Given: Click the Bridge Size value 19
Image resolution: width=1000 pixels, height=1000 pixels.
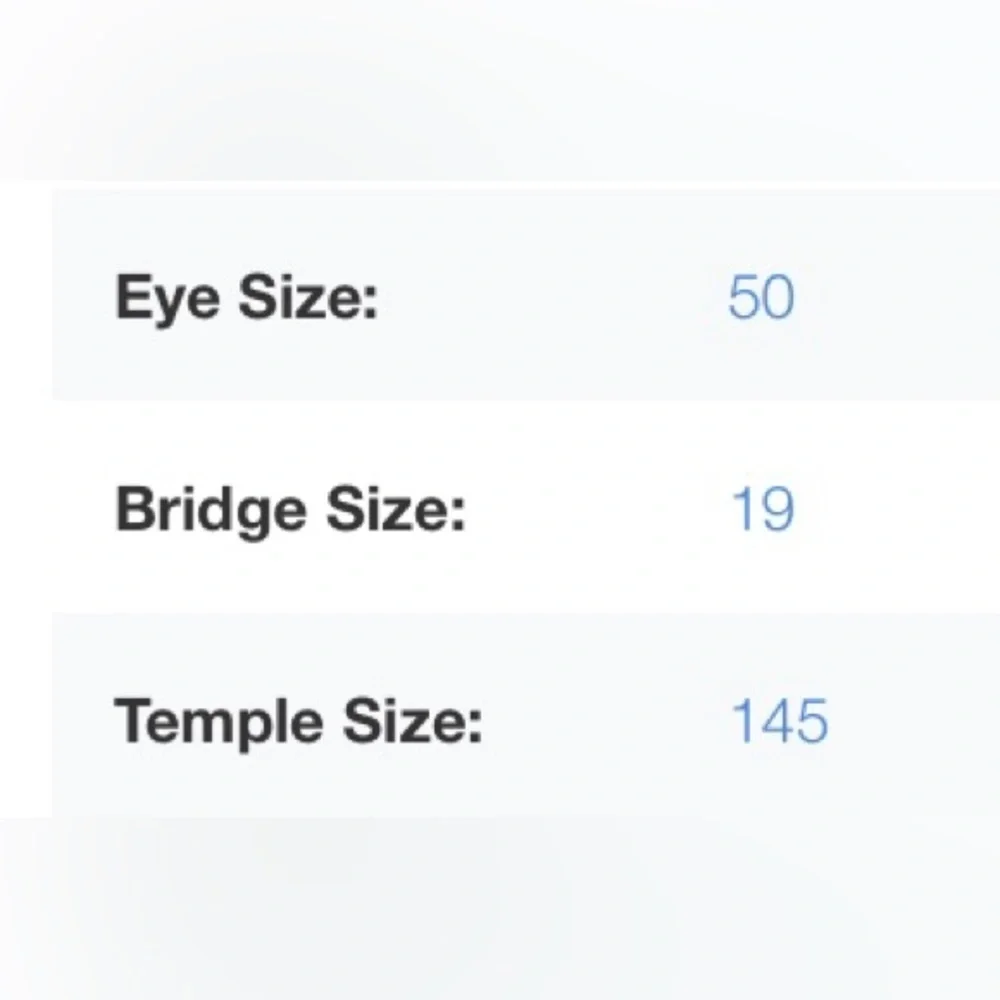Looking at the screenshot, I should click(x=763, y=509).
